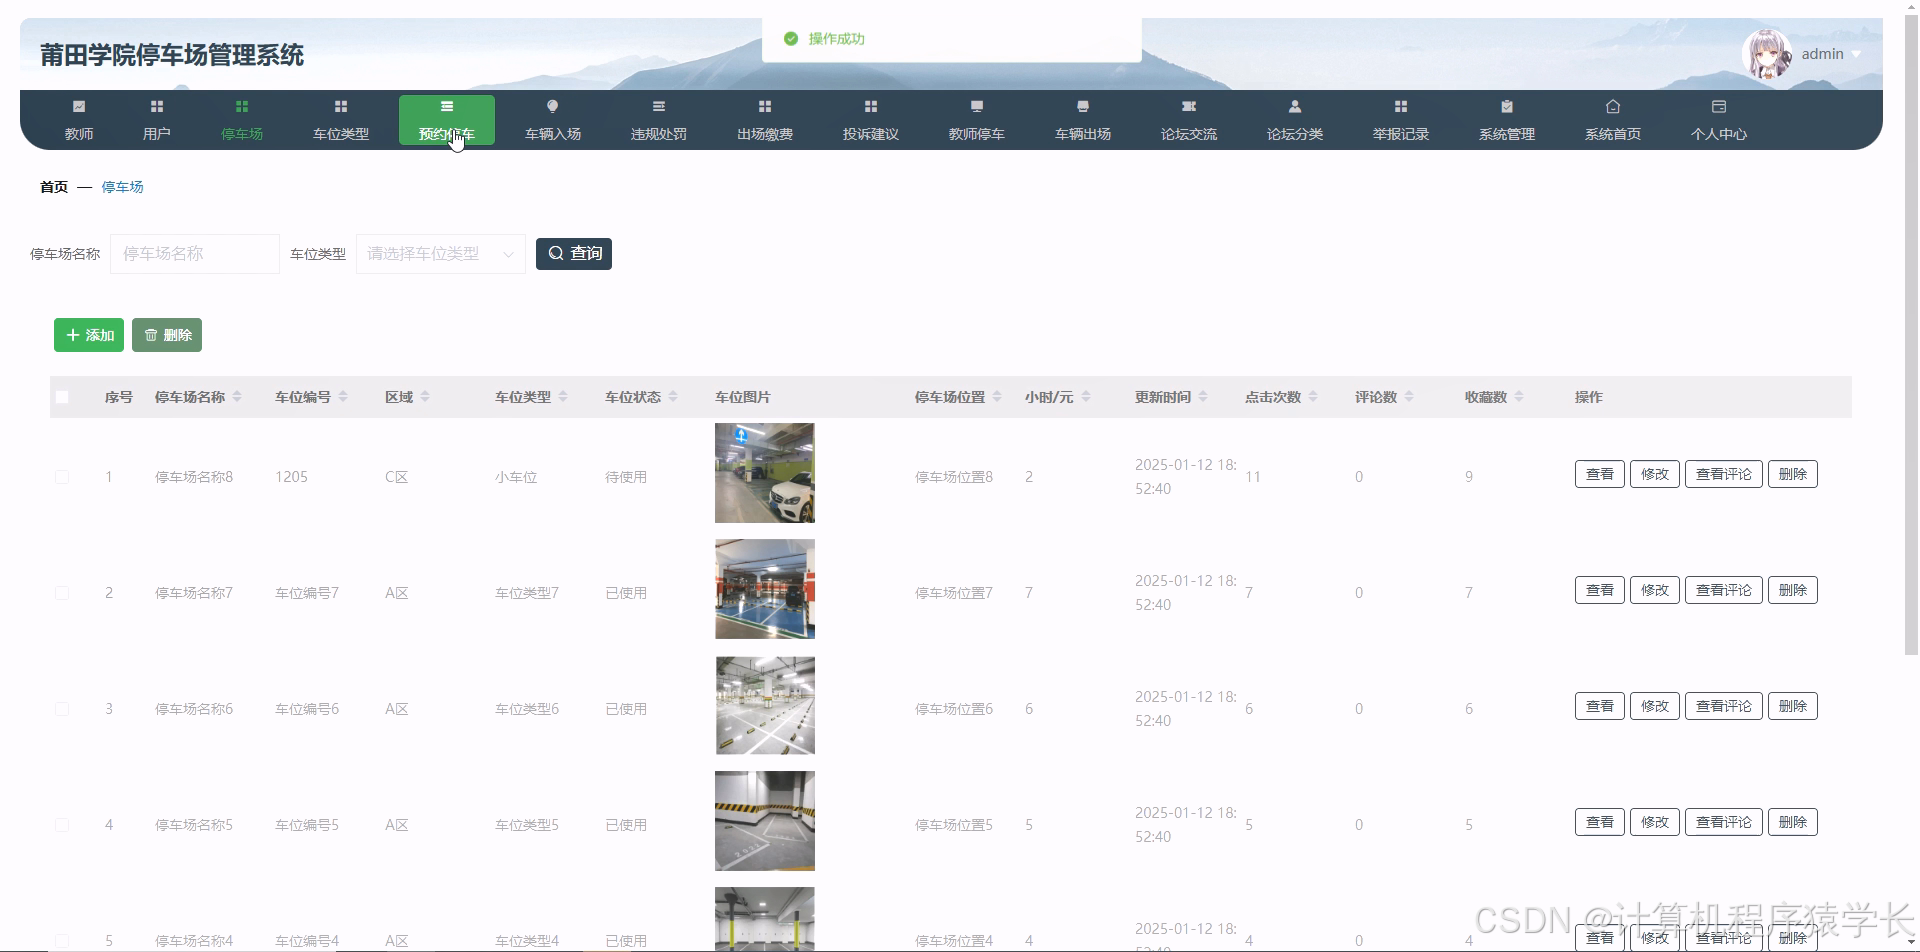Click the 出场缴费 grid icon
Screen dimensions: 1920x952
coord(765,106)
